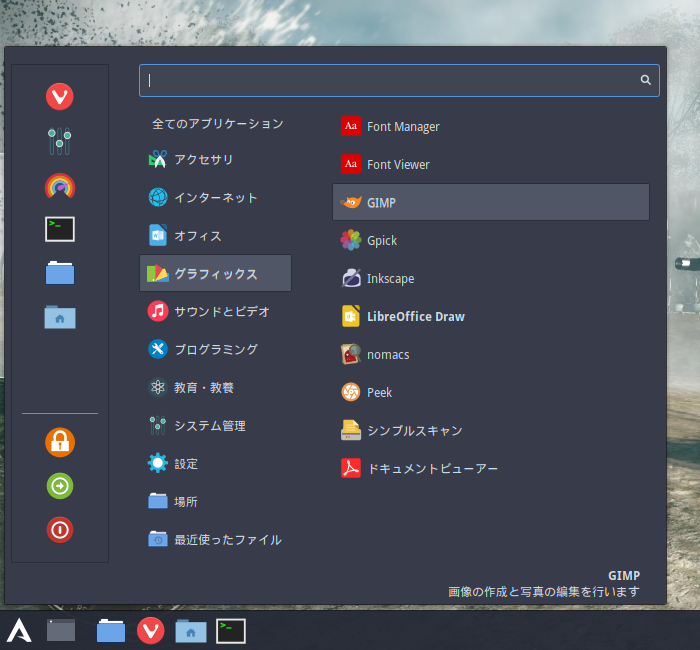Screen dimensions: 700x650
Task: Click the green logout icon
Action: click(x=60, y=486)
